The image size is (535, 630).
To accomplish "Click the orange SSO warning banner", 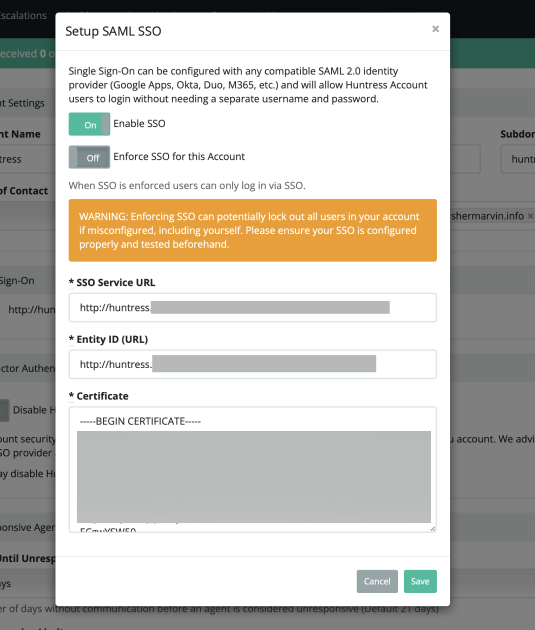I will point(253,230).
